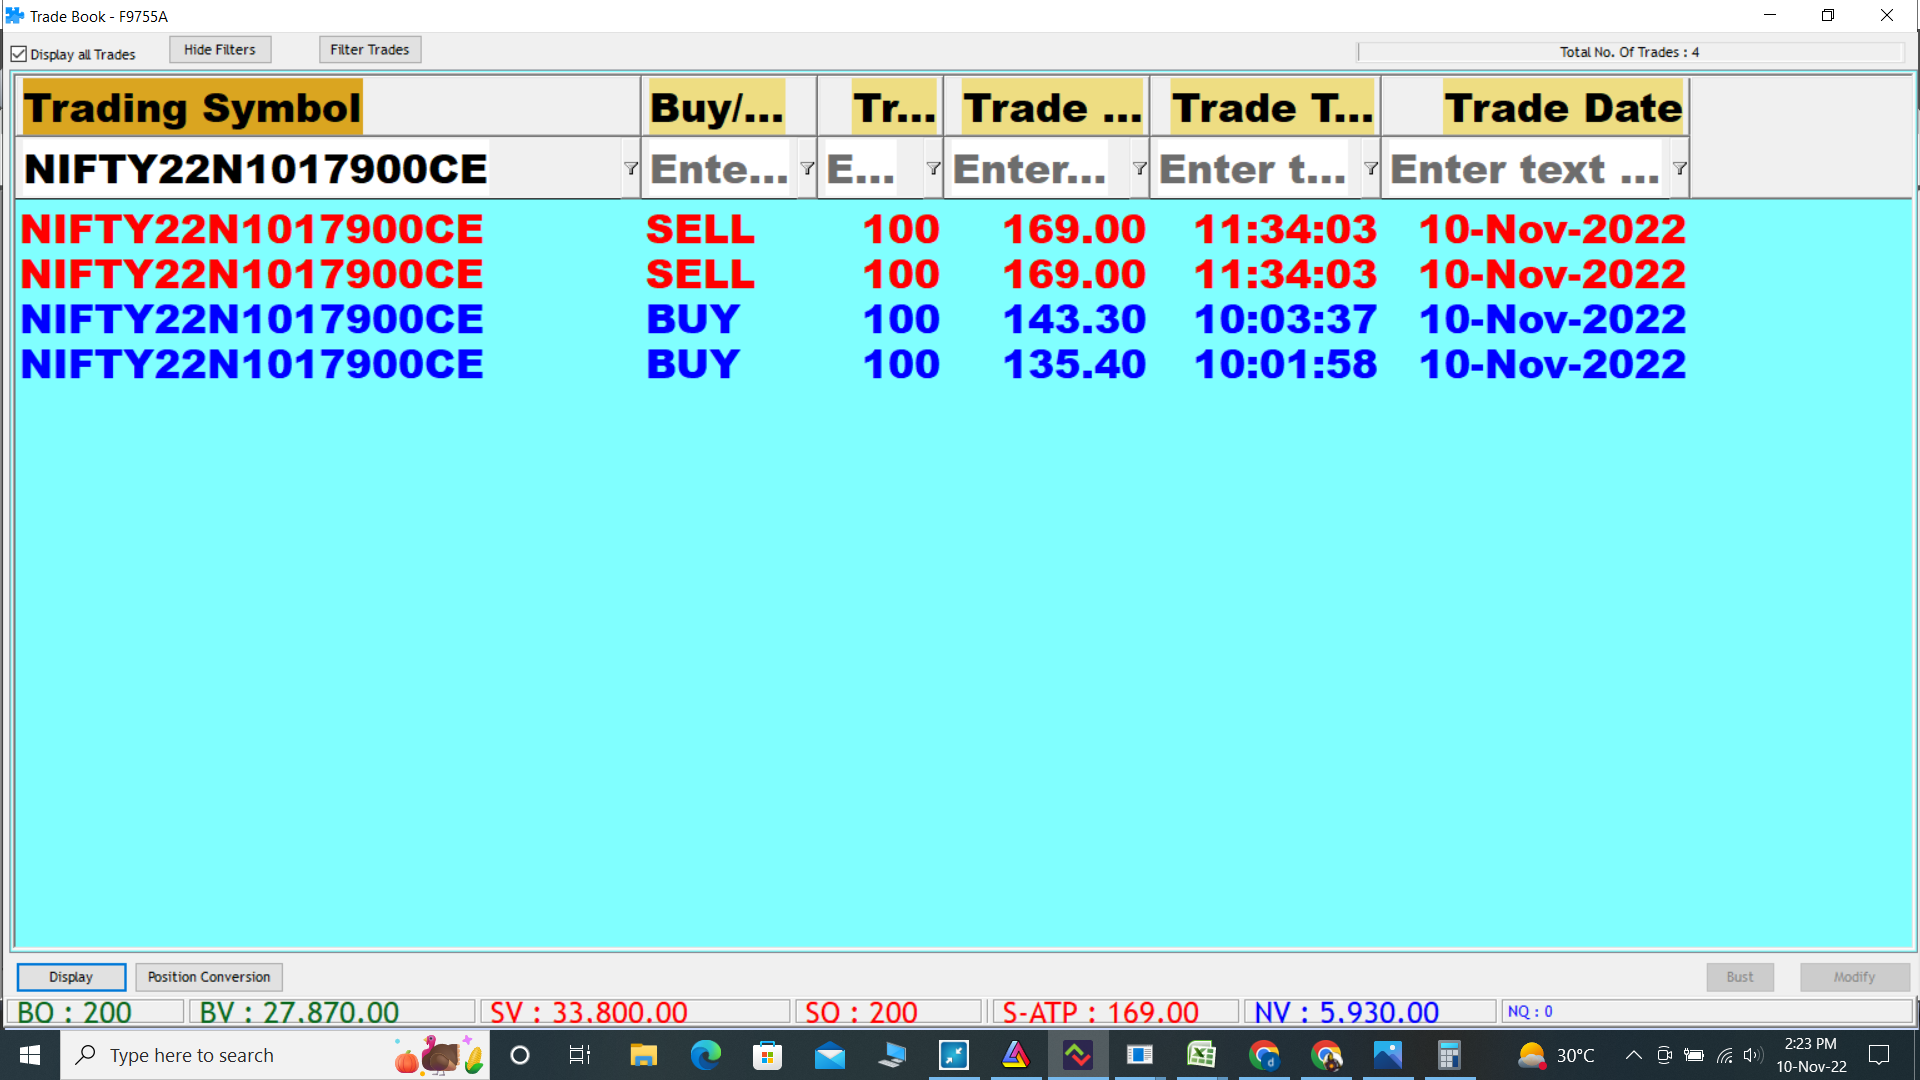1920x1080 pixels.
Task: Open the blue arrows app in taskbar
Action: click(x=954, y=1055)
